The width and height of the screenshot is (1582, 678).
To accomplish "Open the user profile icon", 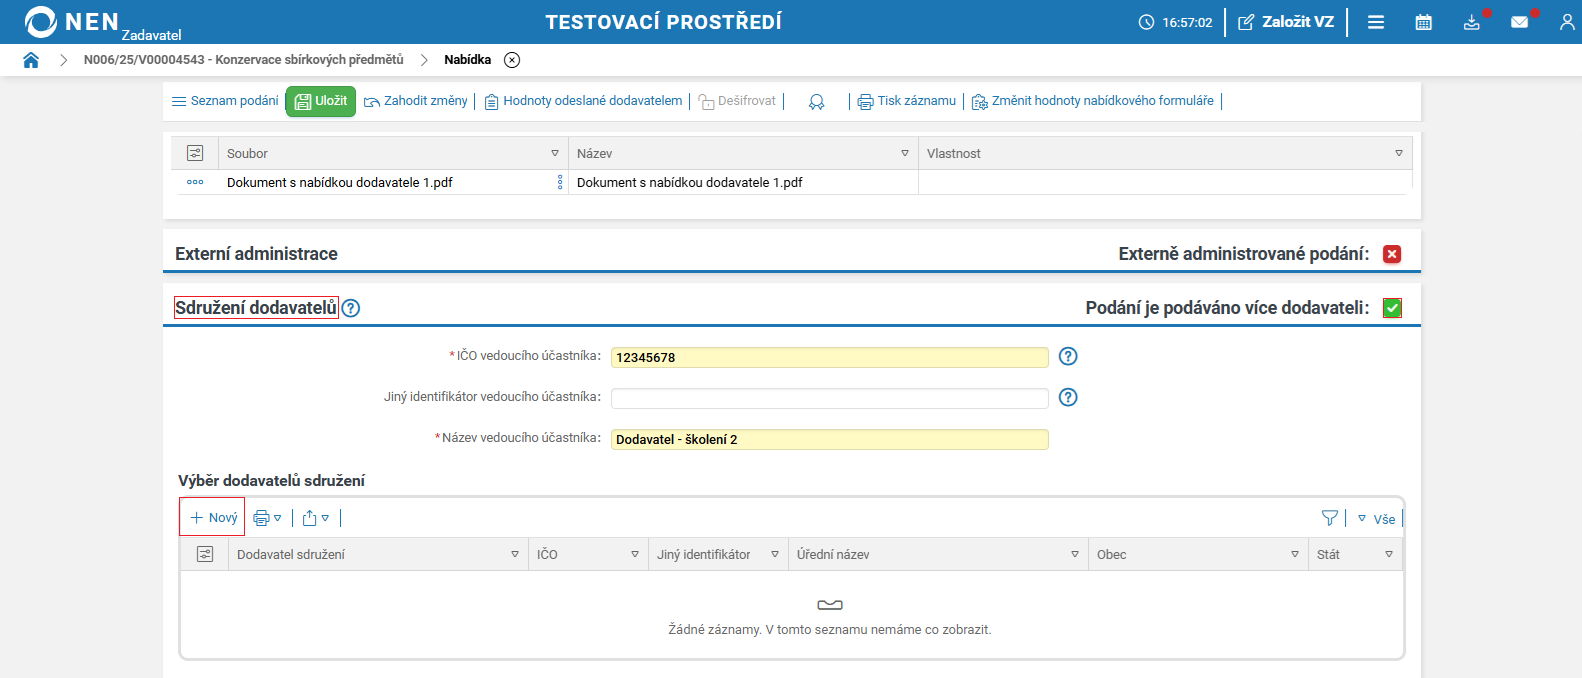I will [x=1567, y=22].
